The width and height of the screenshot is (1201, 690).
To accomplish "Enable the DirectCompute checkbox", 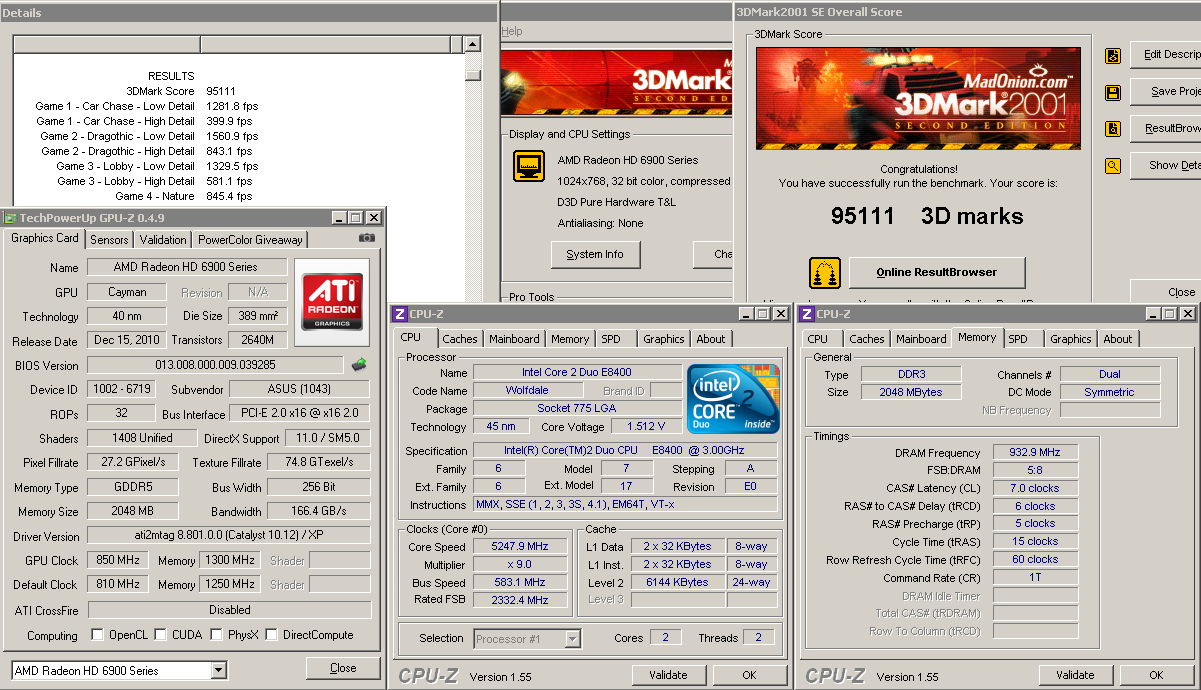I will tap(272, 635).
